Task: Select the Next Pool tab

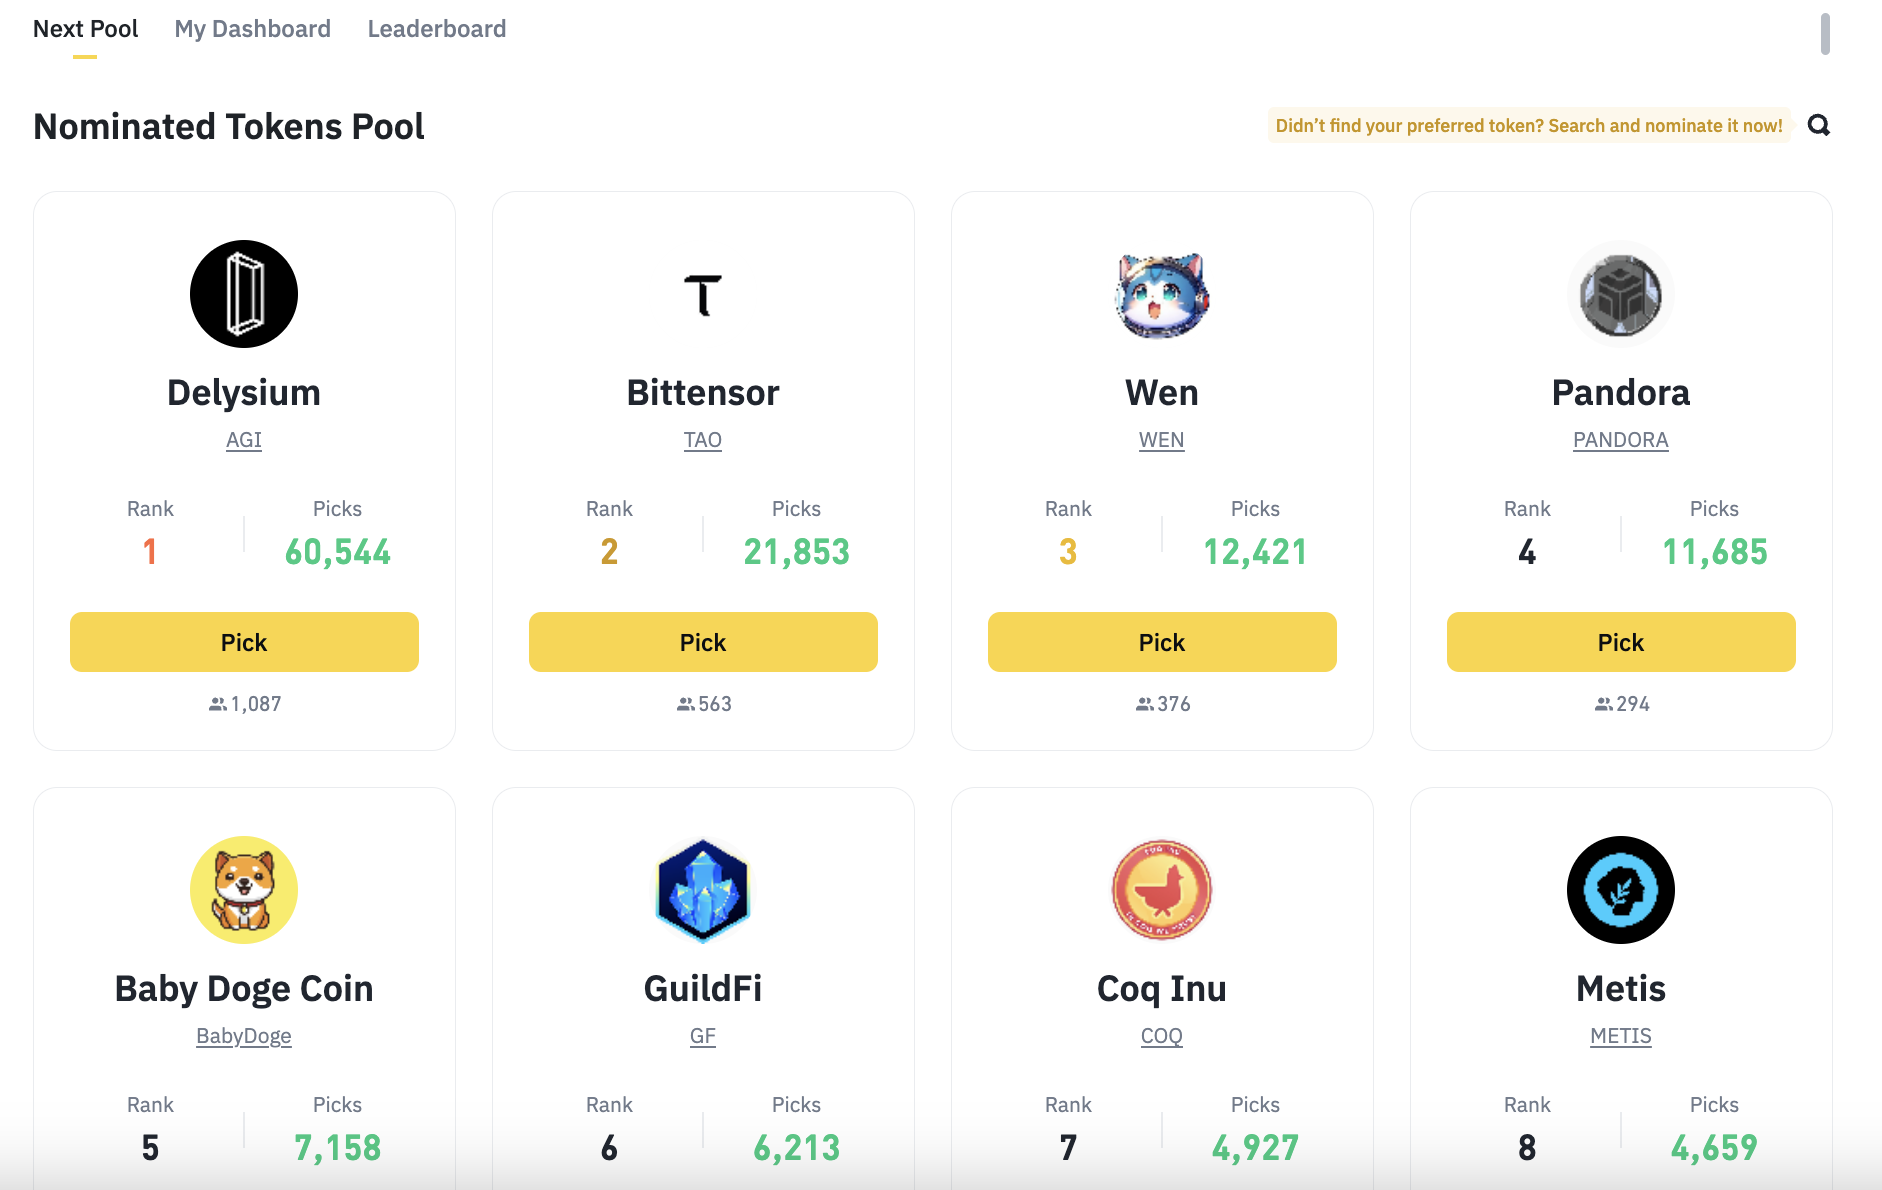Action: pyautogui.click(x=86, y=29)
